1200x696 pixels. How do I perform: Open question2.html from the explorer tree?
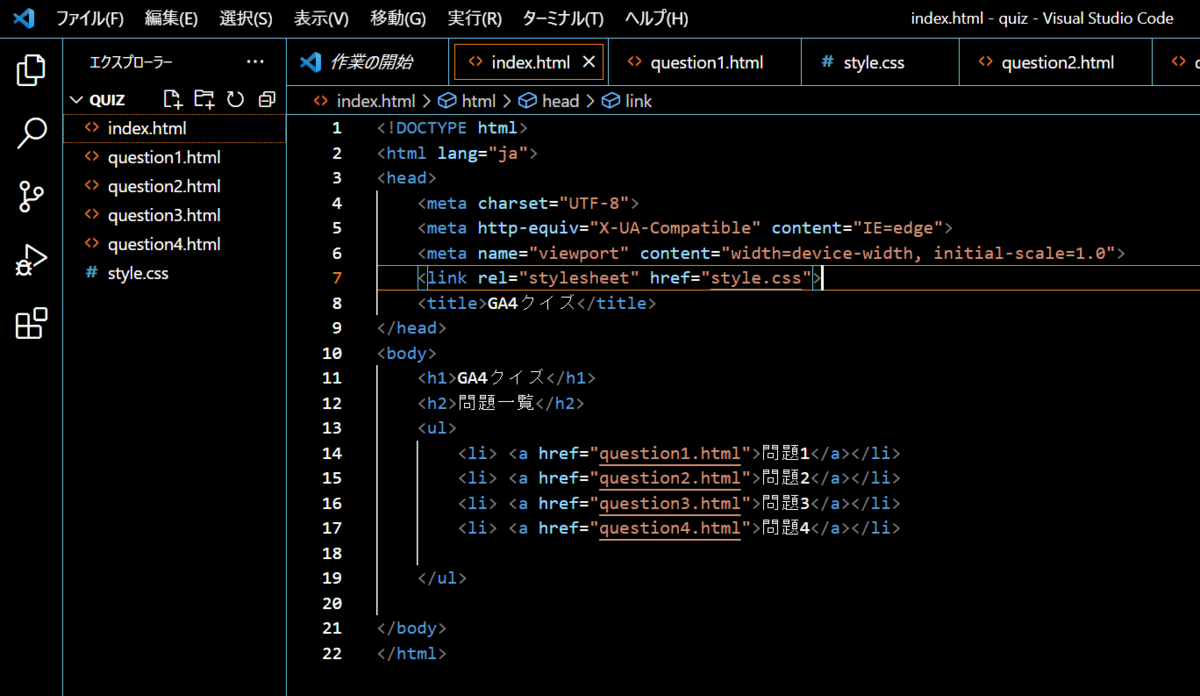pos(175,186)
